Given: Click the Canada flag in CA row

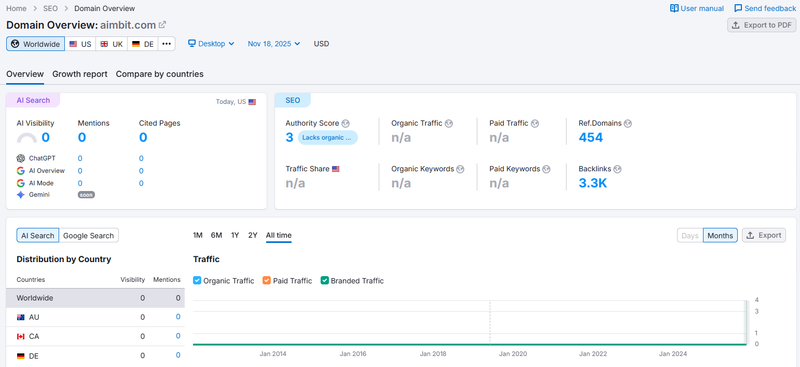Looking at the screenshot, I should (21, 336).
